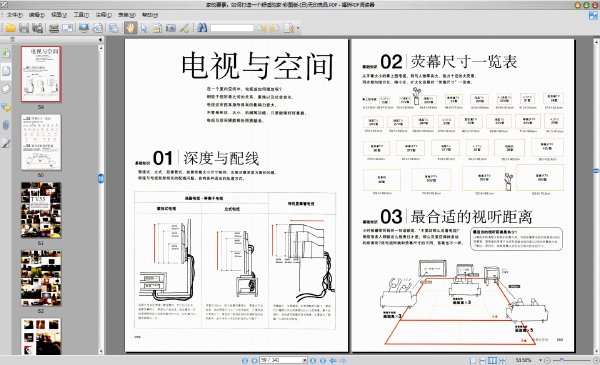
Task: Open the Help menu (帮助)
Action: pyautogui.click(x=150, y=15)
